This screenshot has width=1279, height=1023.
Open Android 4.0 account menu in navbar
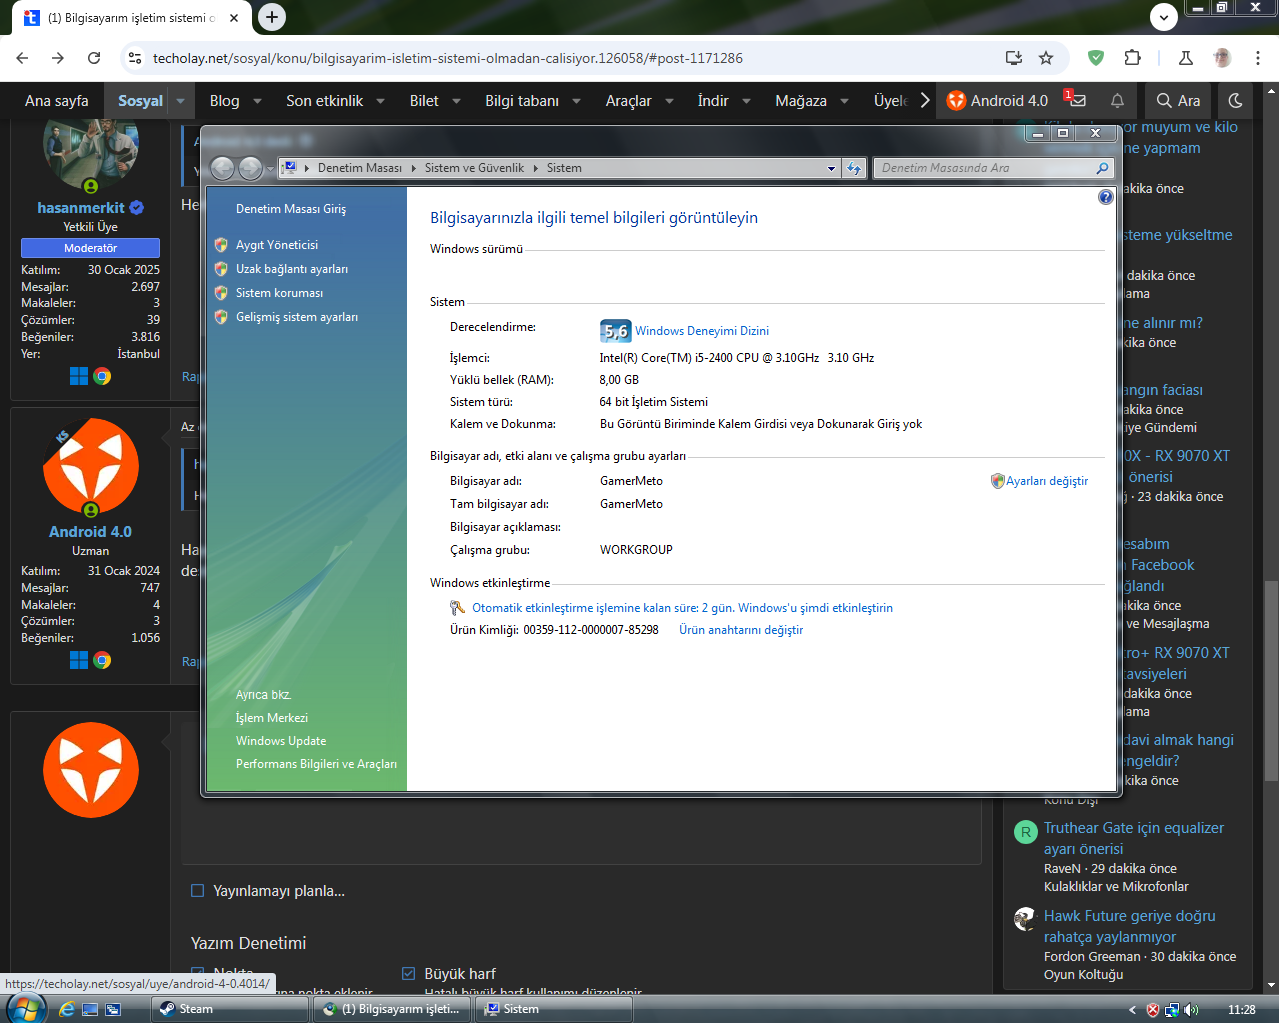(x=997, y=100)
